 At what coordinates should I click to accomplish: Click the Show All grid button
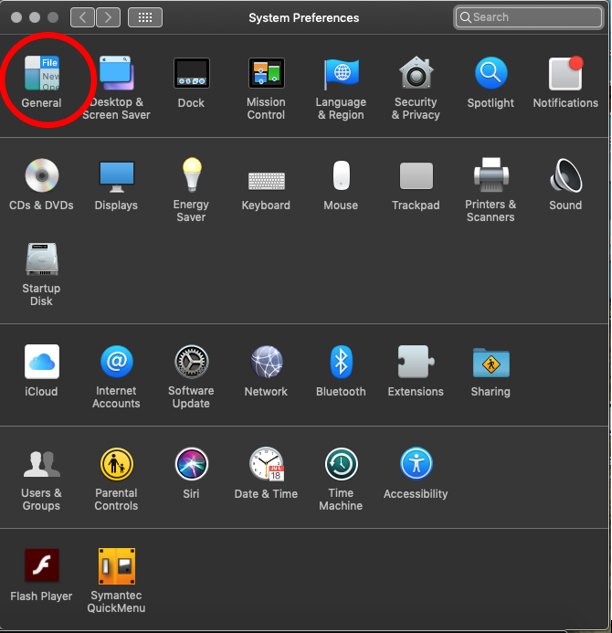pos(145,17)
